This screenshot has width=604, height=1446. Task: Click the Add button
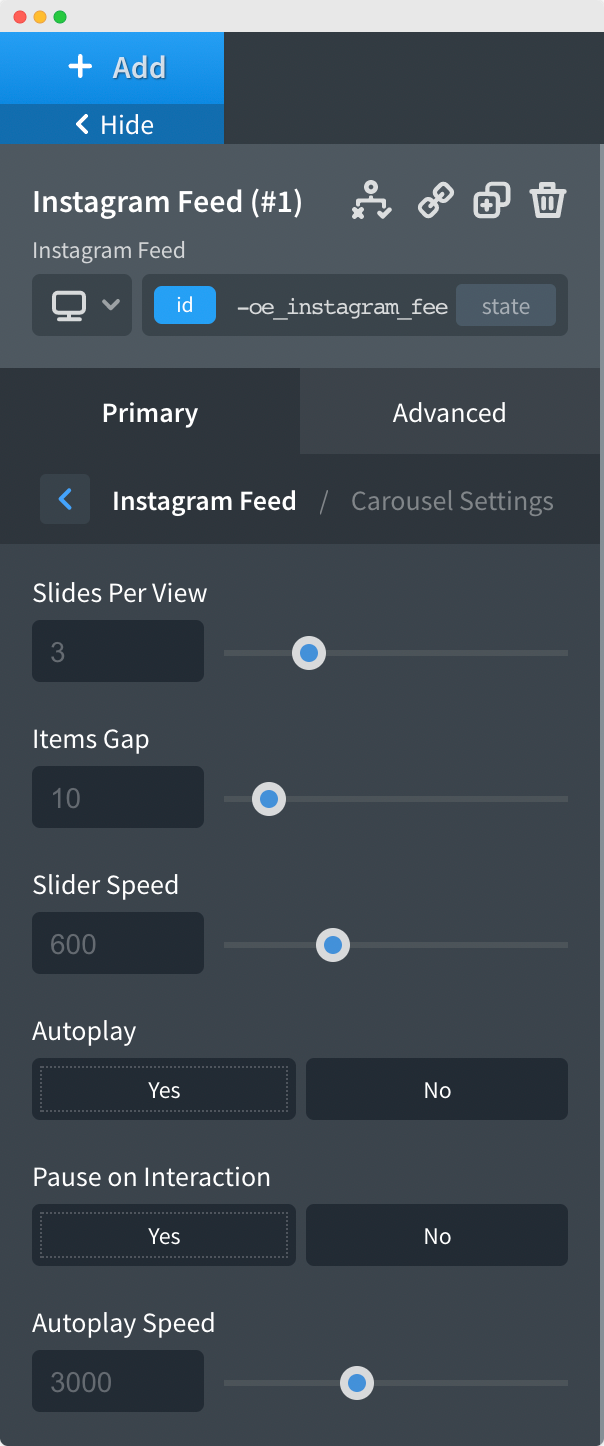click(112, 66)
